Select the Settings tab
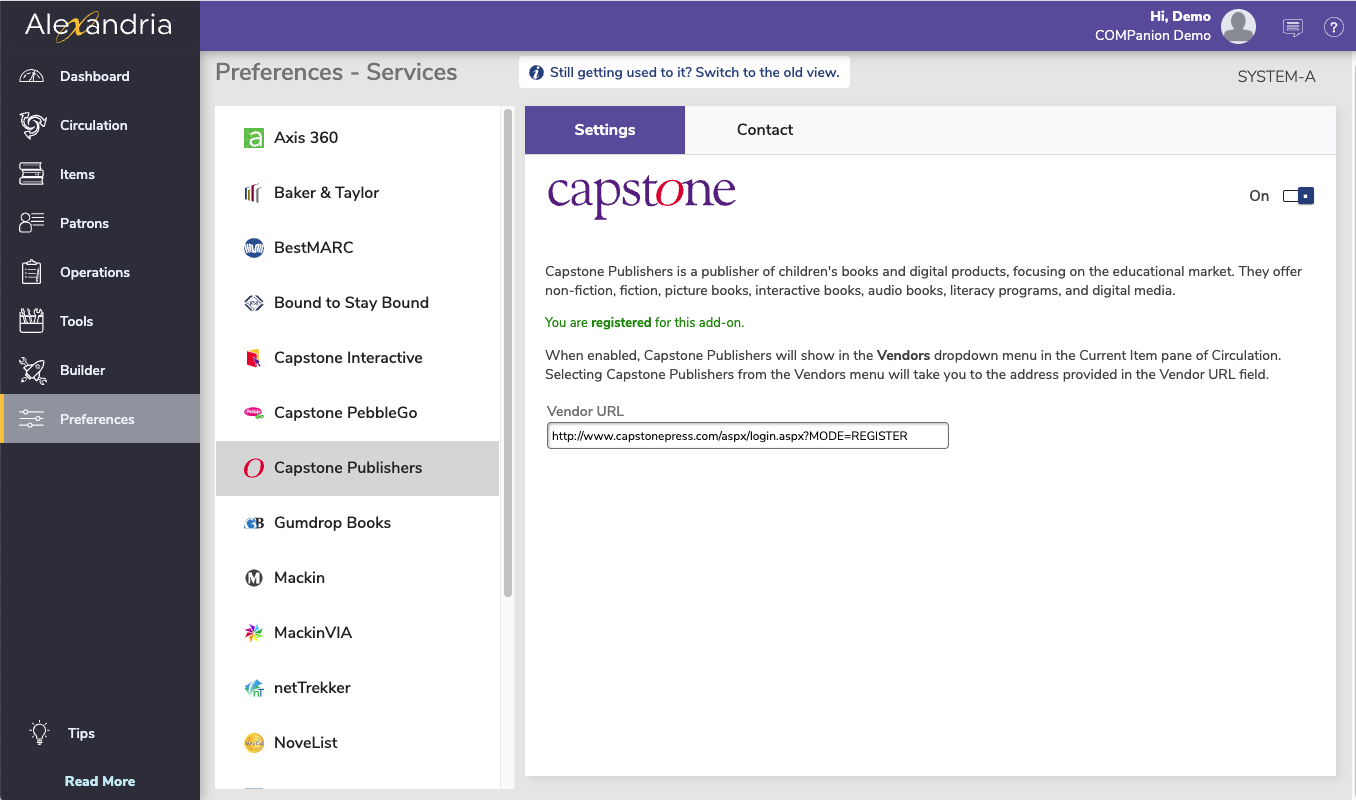The height and width of the screenshot is (800, 1356). (x=604, y=130)
